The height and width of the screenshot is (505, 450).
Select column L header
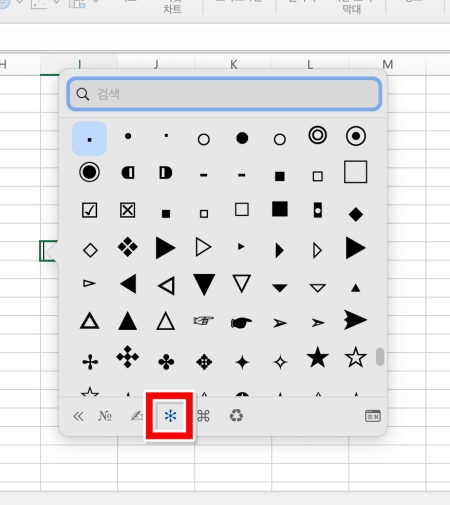tap(310, 64)
